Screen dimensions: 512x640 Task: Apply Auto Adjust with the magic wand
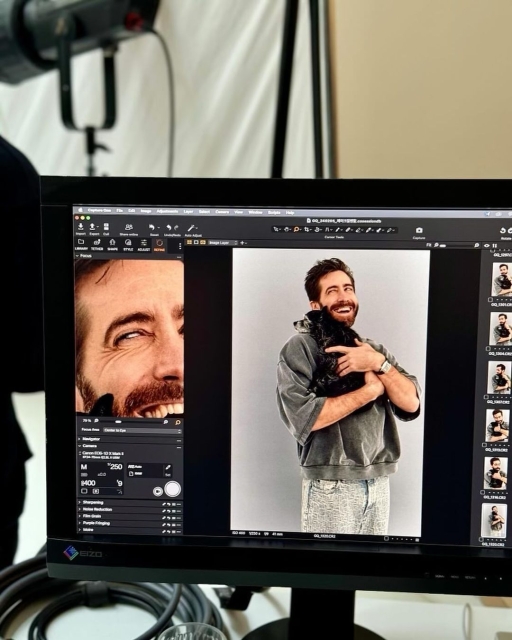[191, 228]
